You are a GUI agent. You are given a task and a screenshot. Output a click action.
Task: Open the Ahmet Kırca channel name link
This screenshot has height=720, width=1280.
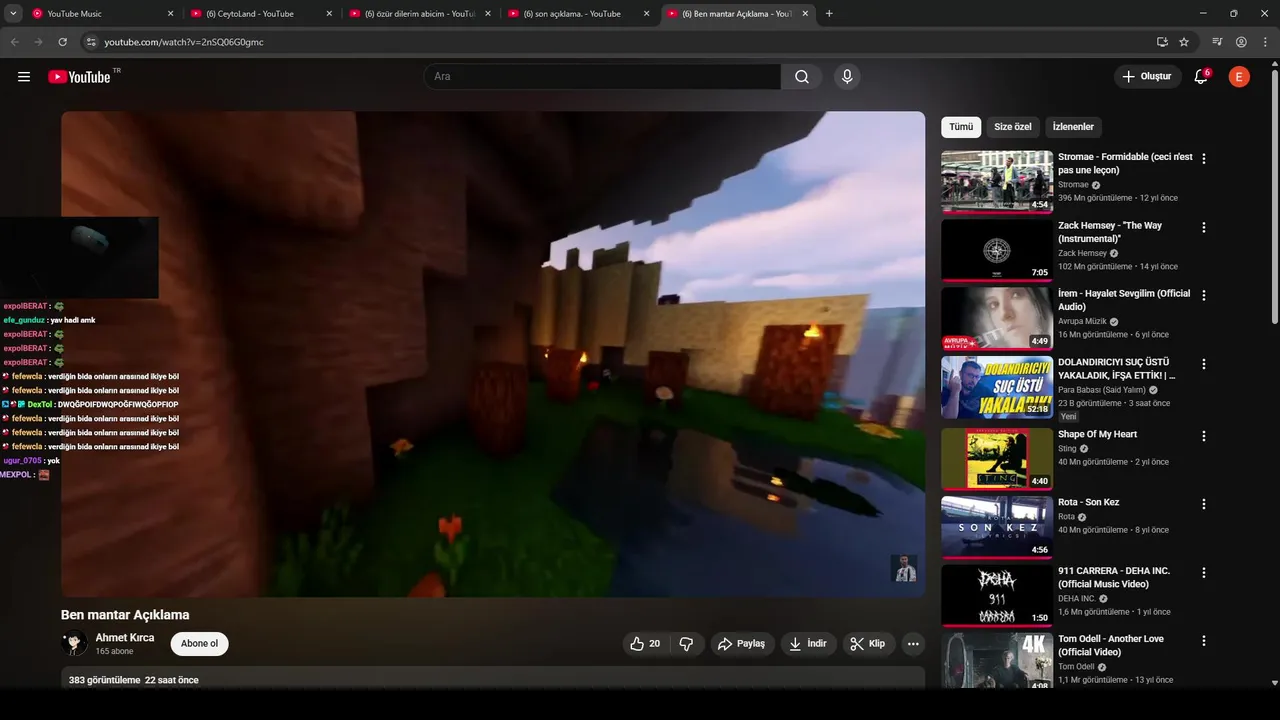(125, 637)
